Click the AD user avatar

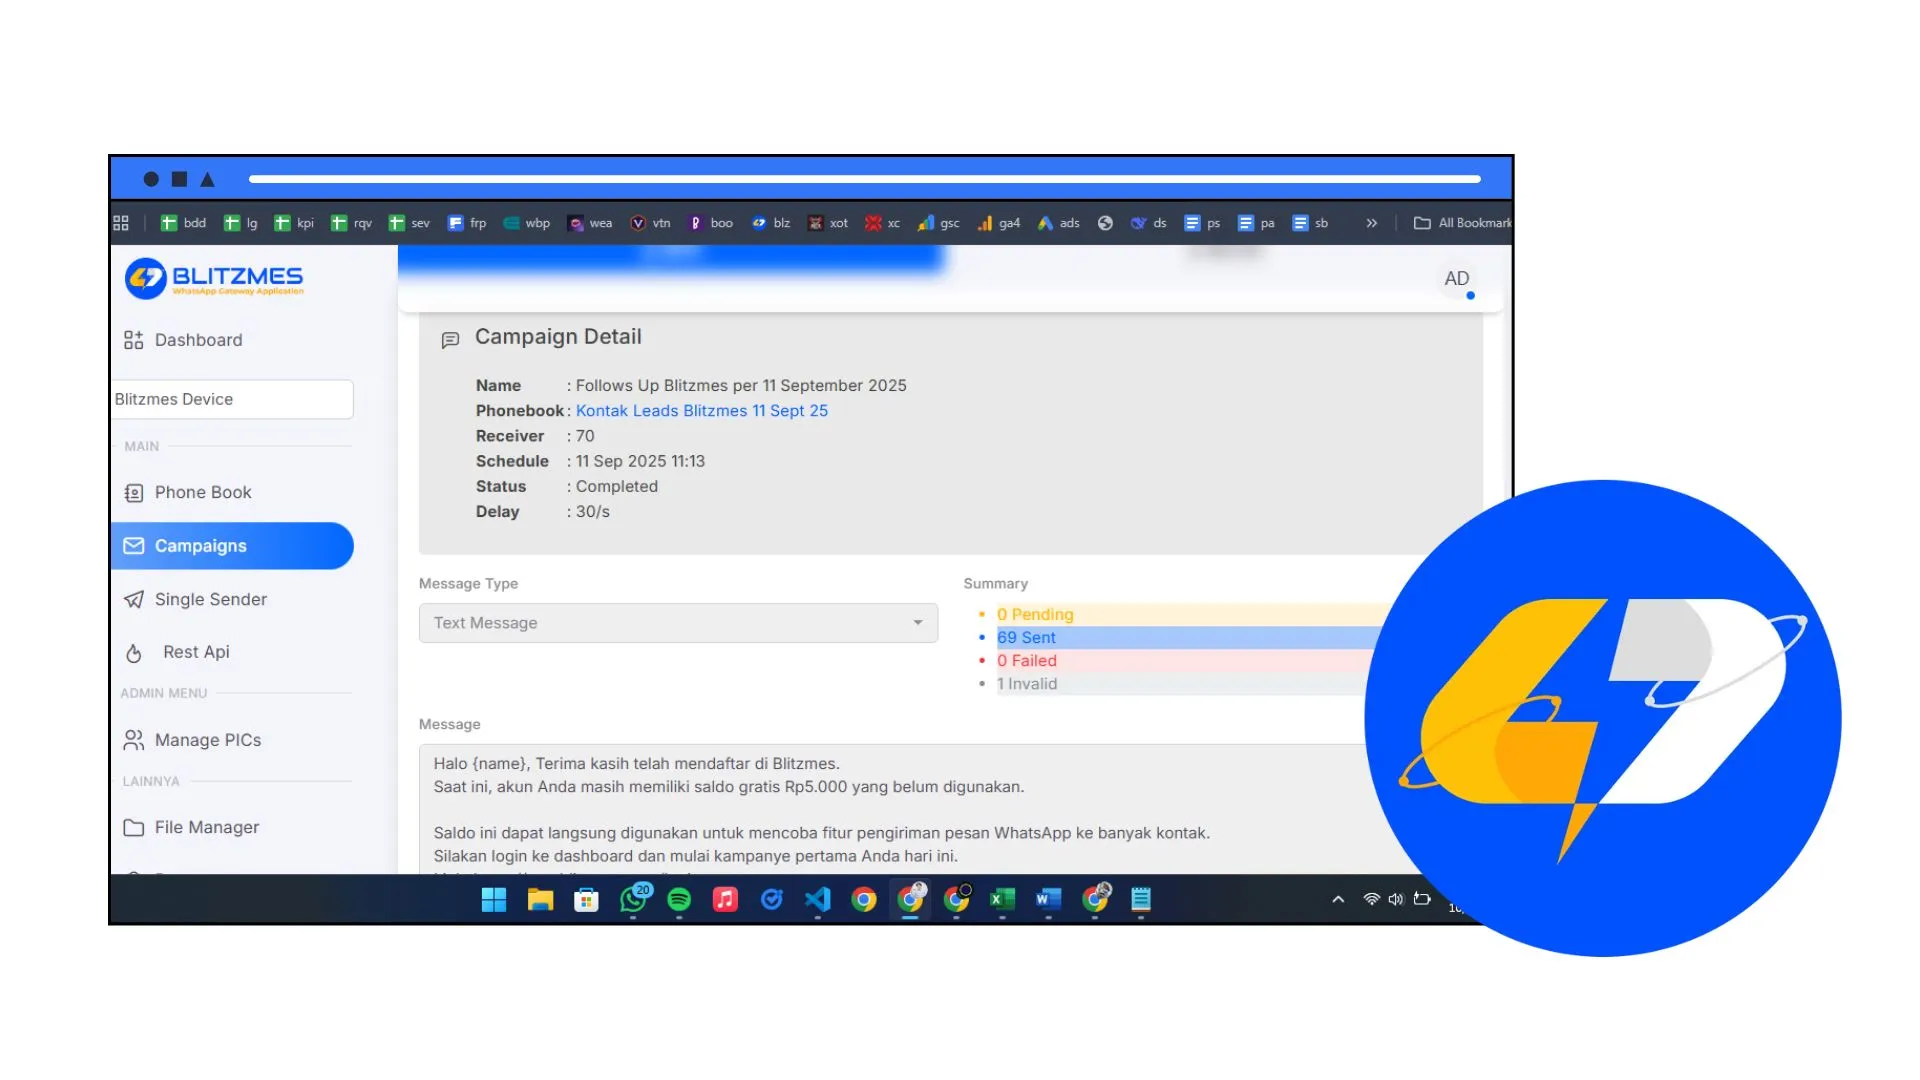coord(1456,279)
